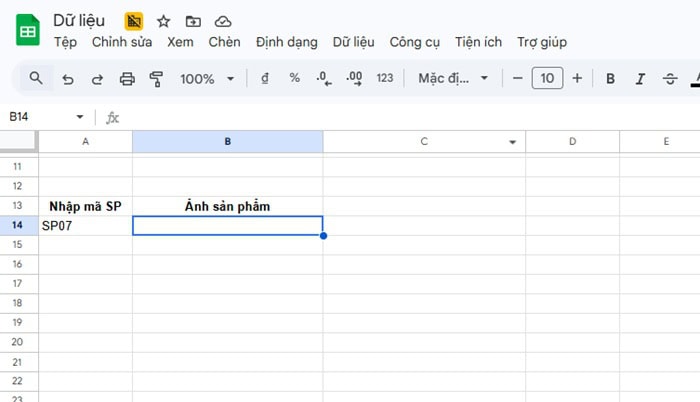
Task: Decrease font size with minus button
Action: (x=517, y=78)
